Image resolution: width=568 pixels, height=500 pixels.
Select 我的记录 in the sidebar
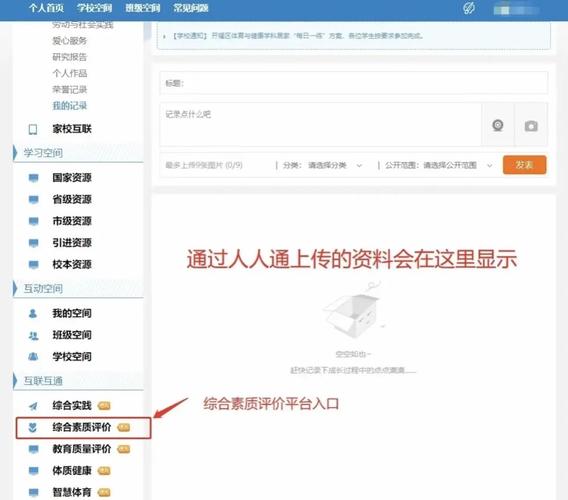[70, 106]
